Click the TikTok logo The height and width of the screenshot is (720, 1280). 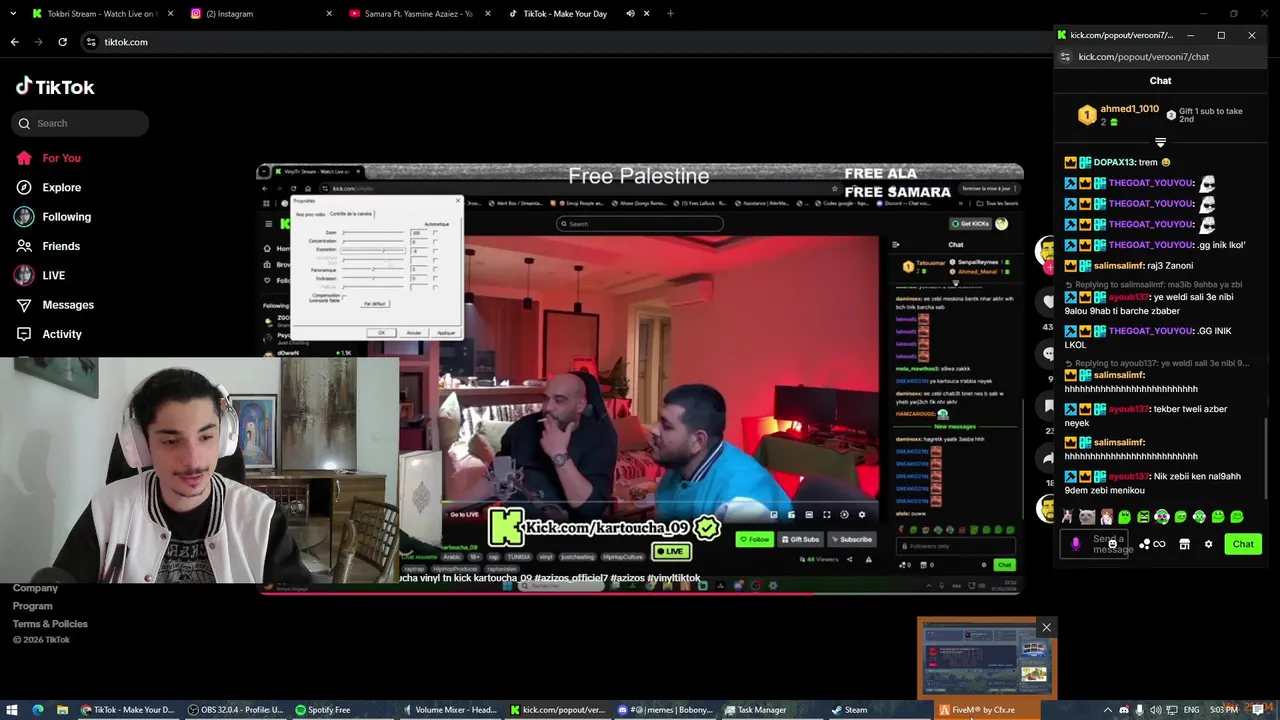coord(55,87)
